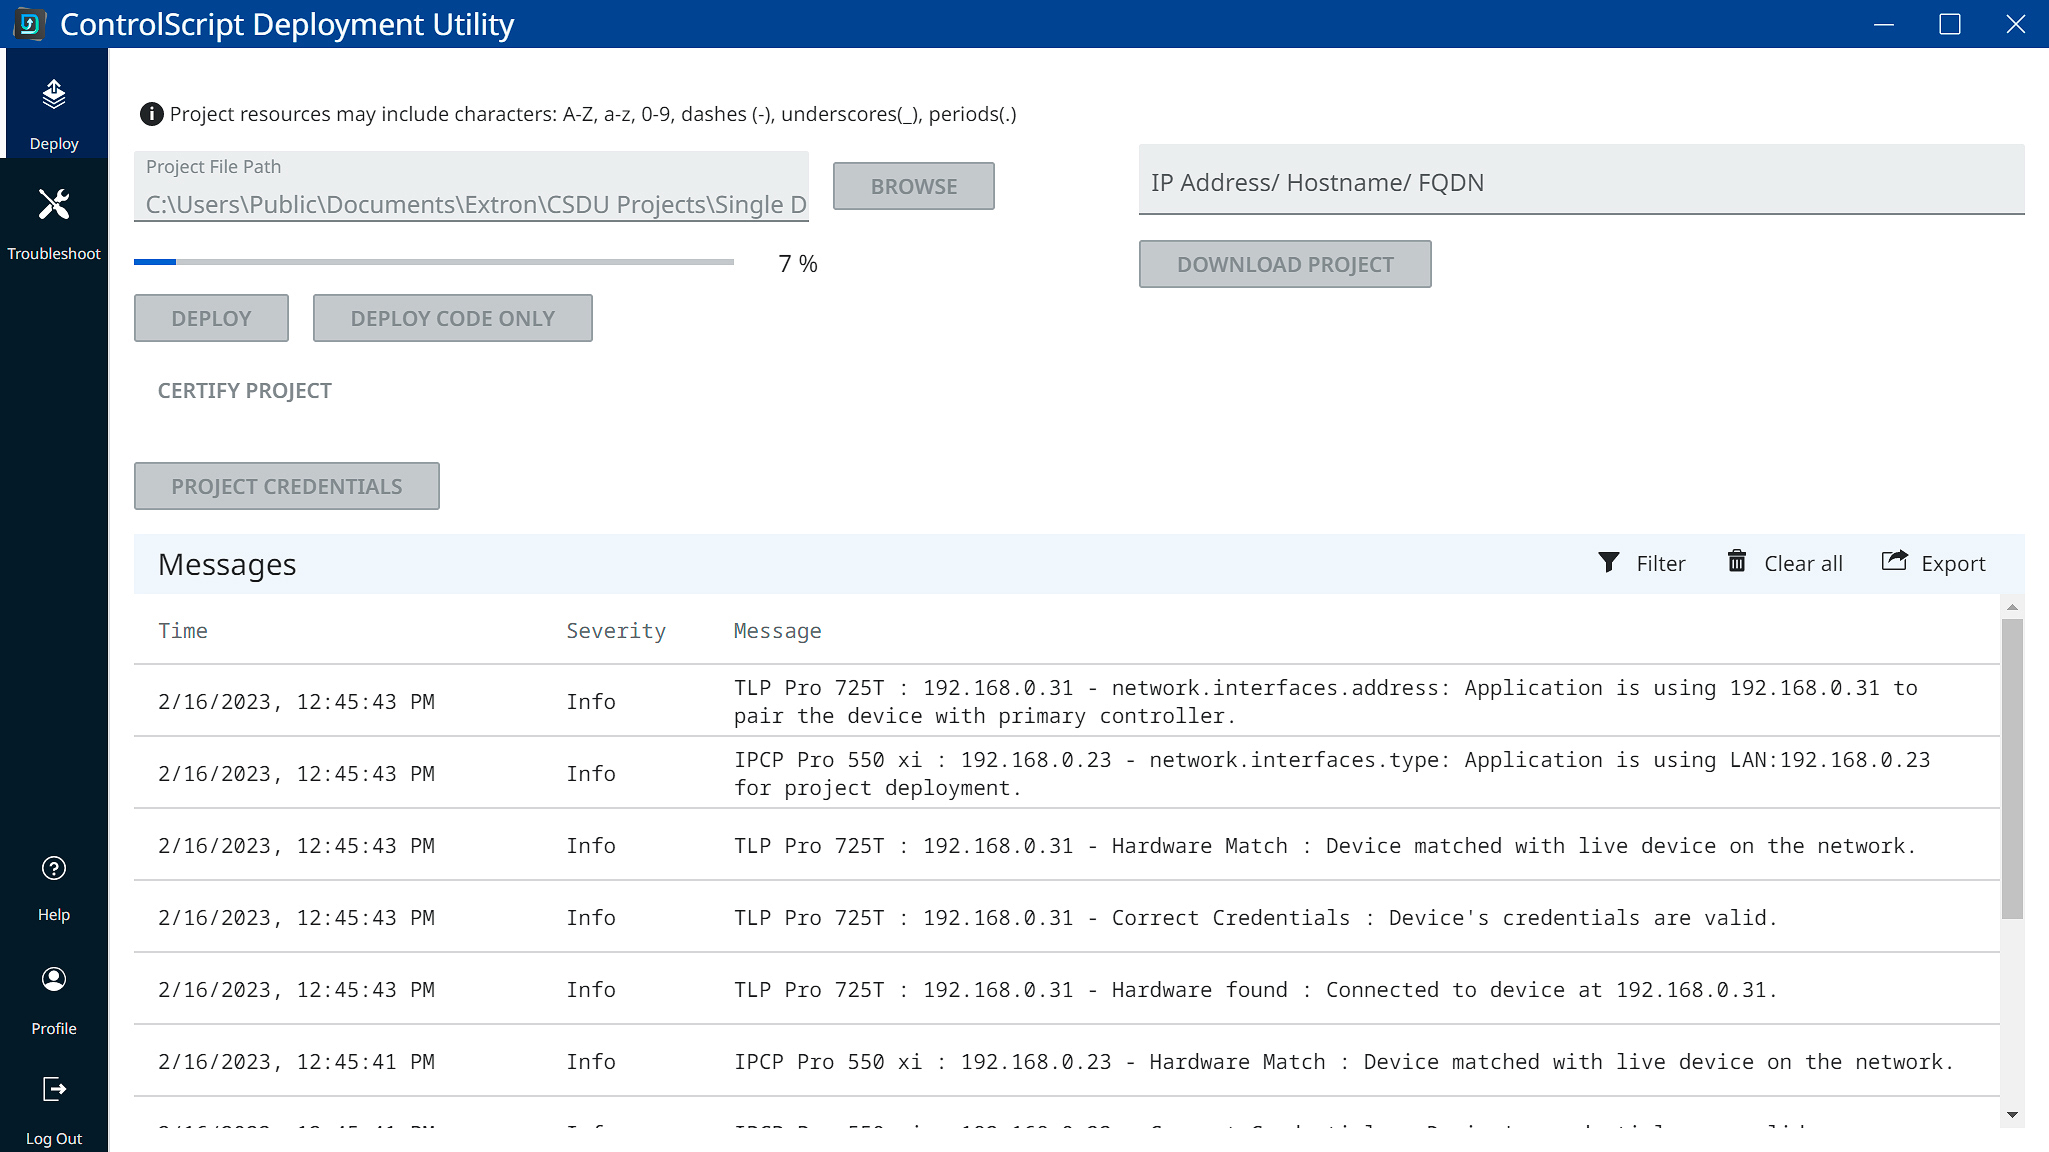Click the DEPLOY button
2049x1152 pixels.
click(x=211, y=318)
